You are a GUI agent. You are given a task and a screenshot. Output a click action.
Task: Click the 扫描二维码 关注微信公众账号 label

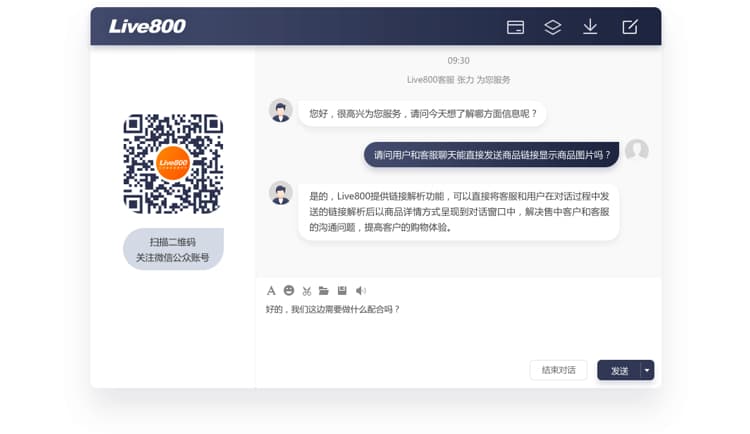(173, 250)
